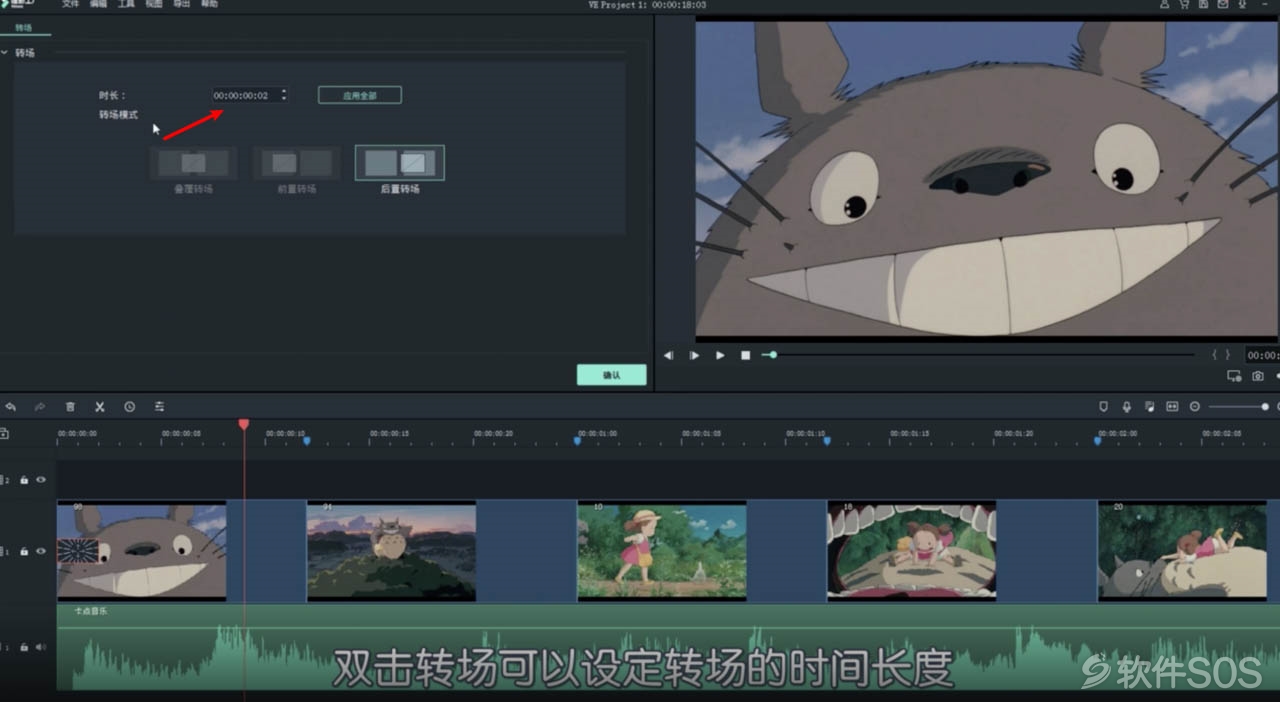
Task: Click the zoom-to-fit timeline icon
Action: pyautogui.click(x=1172, y=407)
